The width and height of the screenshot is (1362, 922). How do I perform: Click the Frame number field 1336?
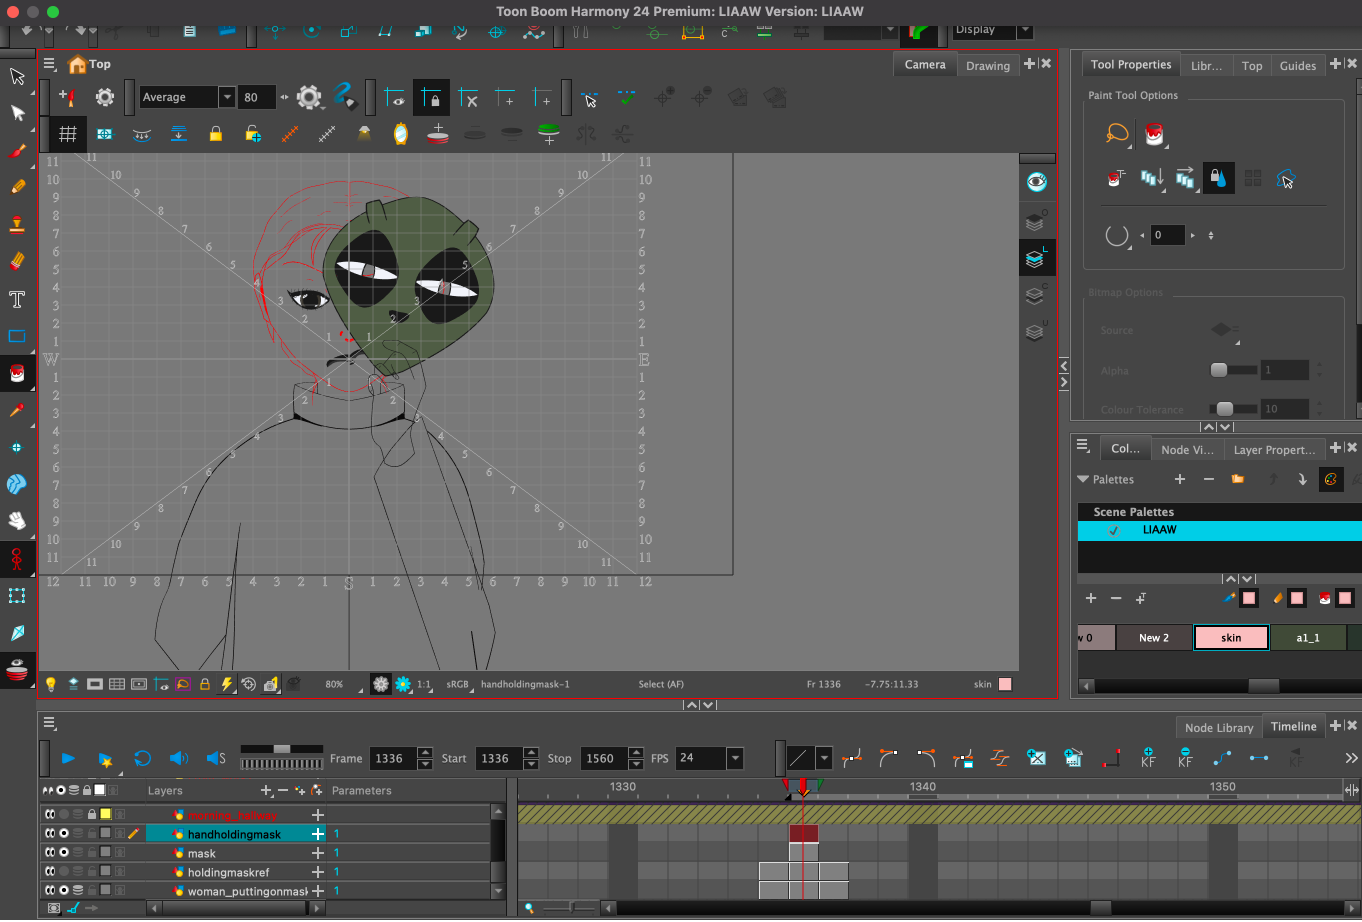pos(393,758)
